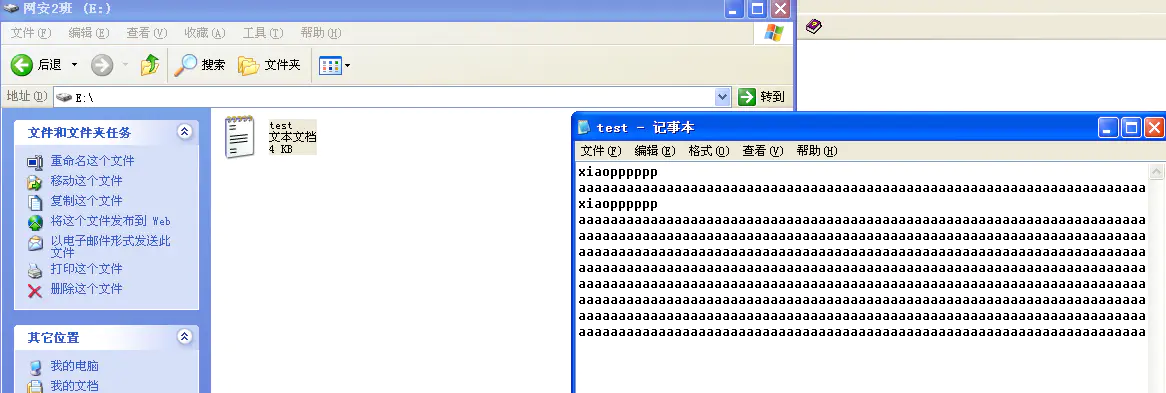Minimize the test Notepad window

coord(1108,128)
